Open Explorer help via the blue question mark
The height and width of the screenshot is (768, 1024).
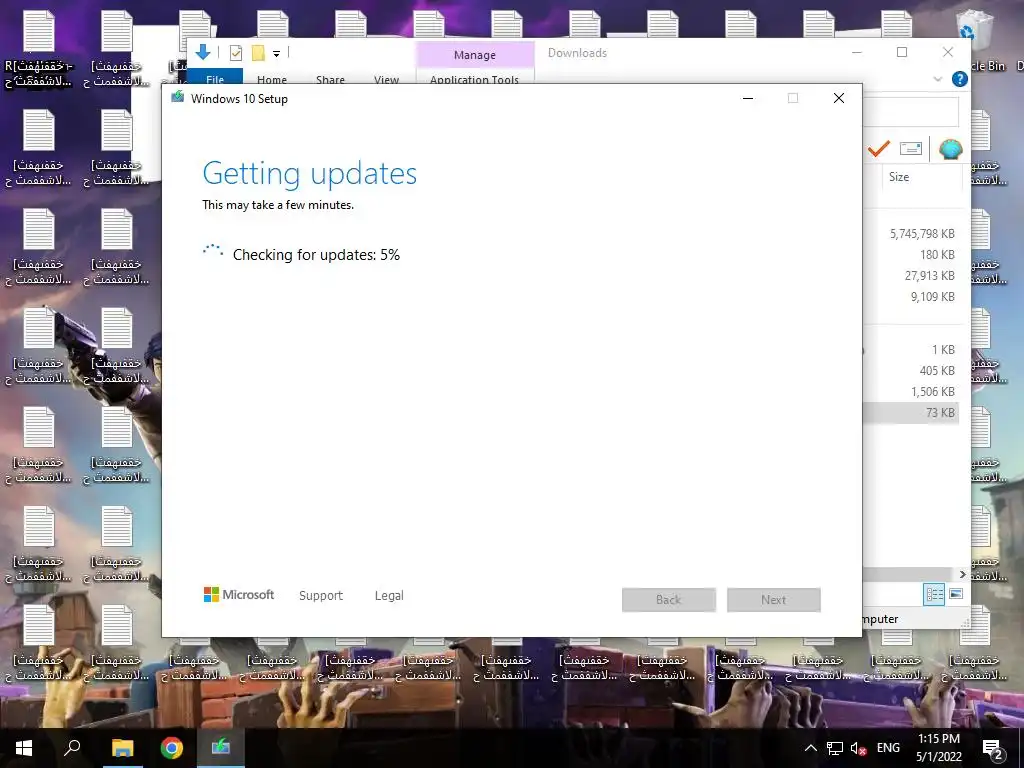click(x=960, y=79)
